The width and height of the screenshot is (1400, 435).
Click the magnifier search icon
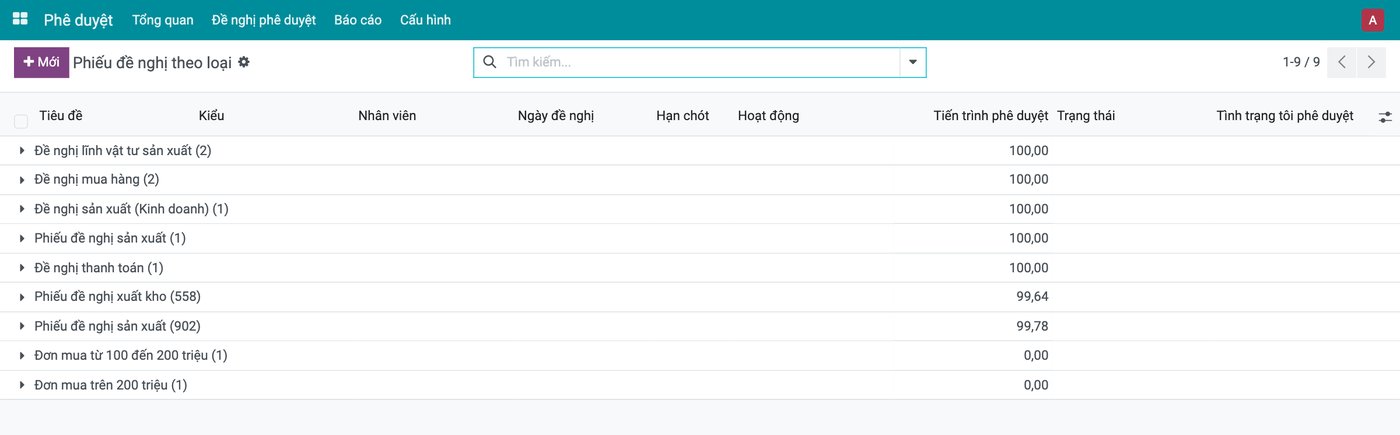coord(489,62)
